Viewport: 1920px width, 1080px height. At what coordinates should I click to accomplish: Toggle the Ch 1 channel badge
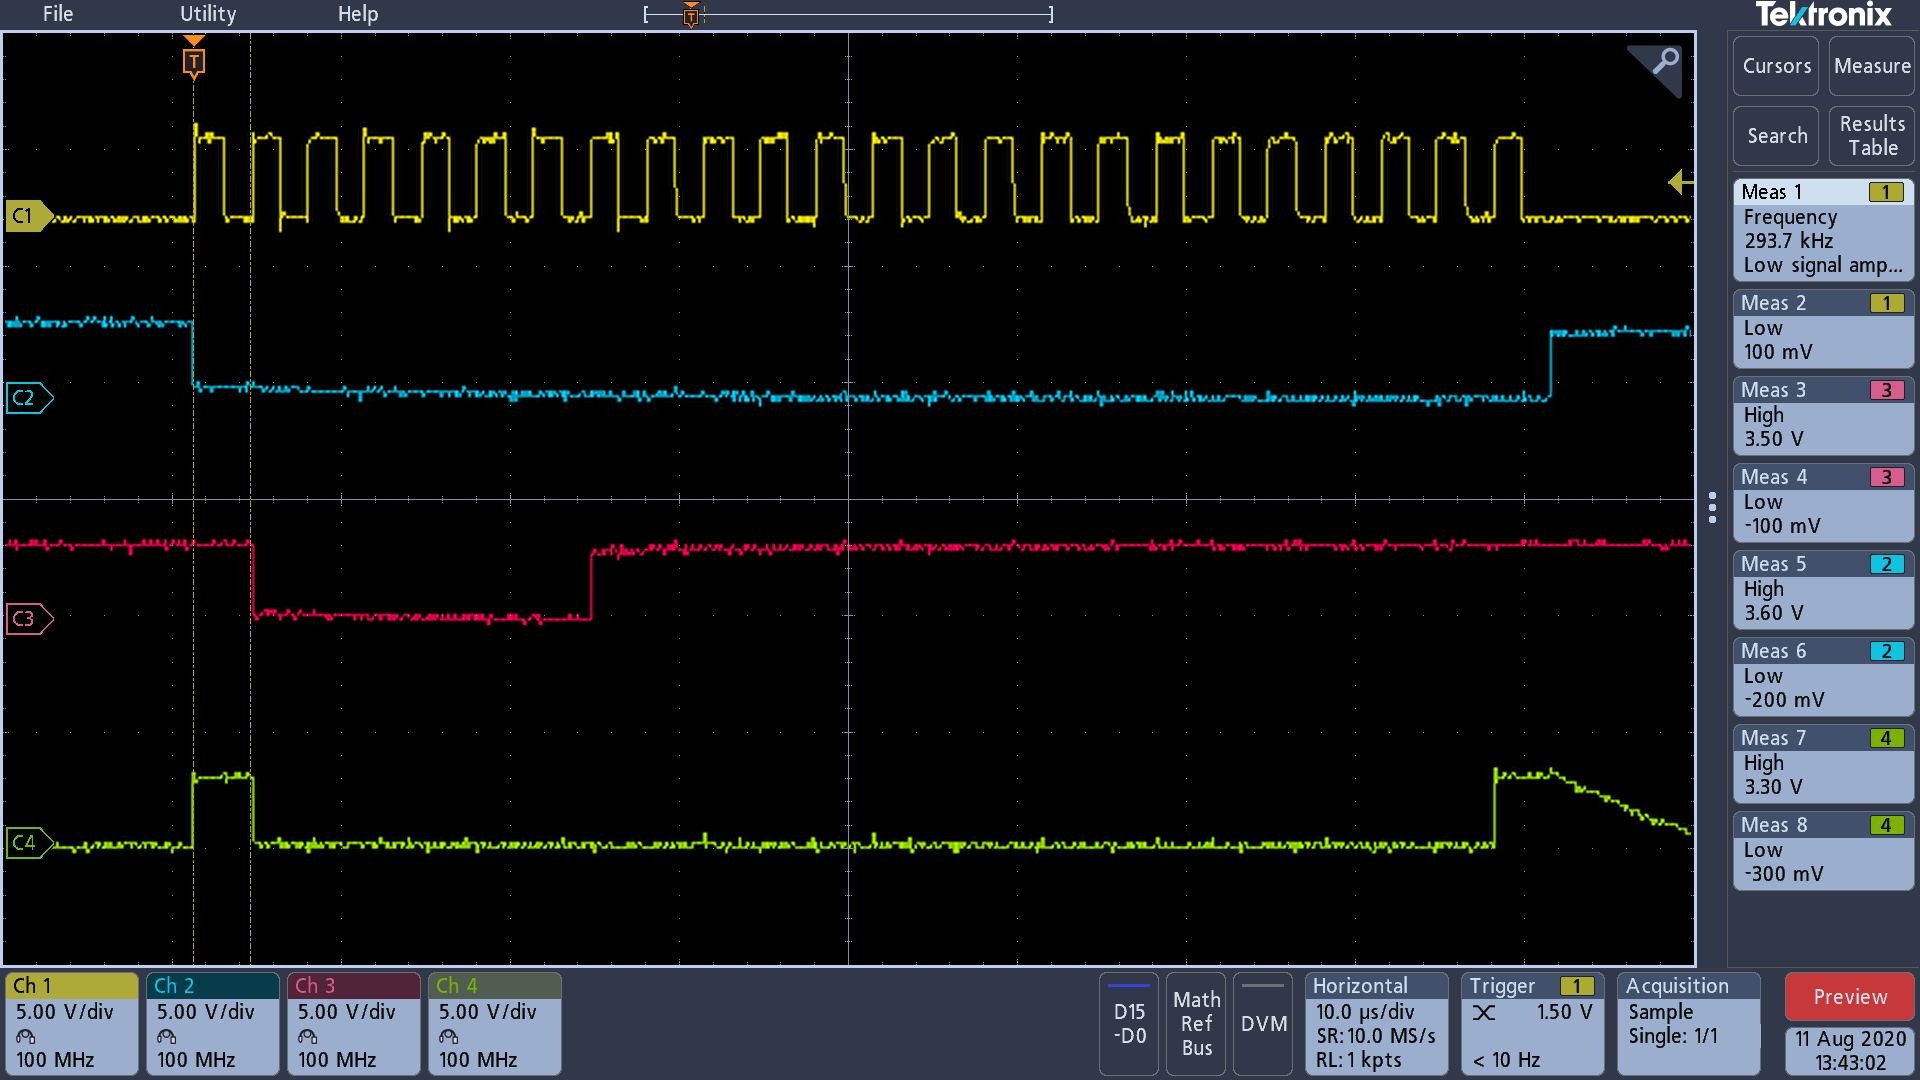(71, 1023)
